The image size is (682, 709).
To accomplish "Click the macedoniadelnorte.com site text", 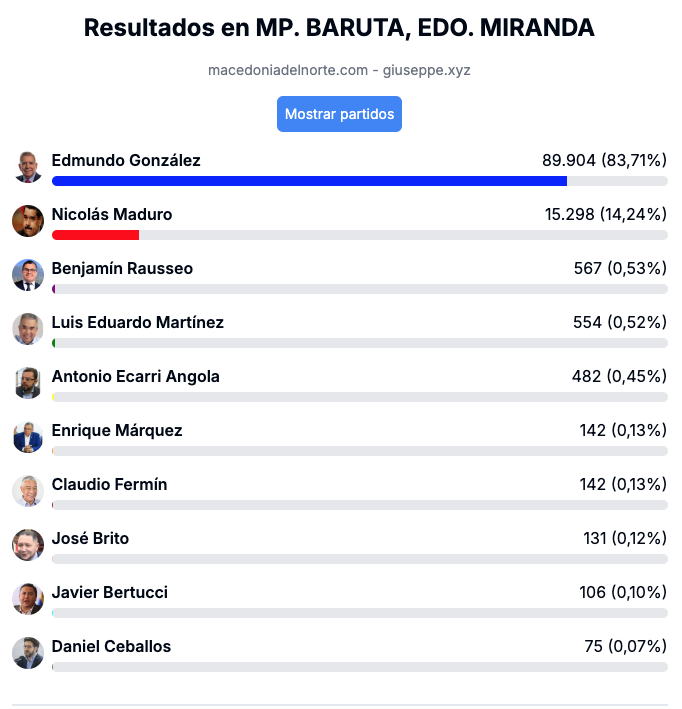I will pyautogui.click(x=288, y=70).
